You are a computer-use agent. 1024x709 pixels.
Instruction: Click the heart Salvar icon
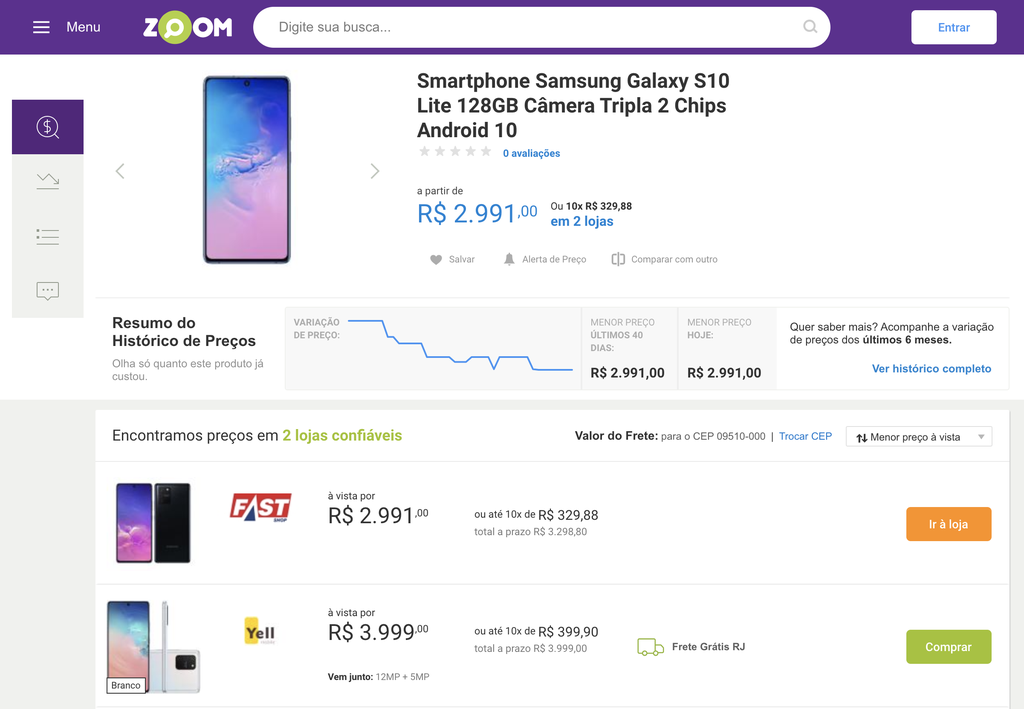click(436, 260)
